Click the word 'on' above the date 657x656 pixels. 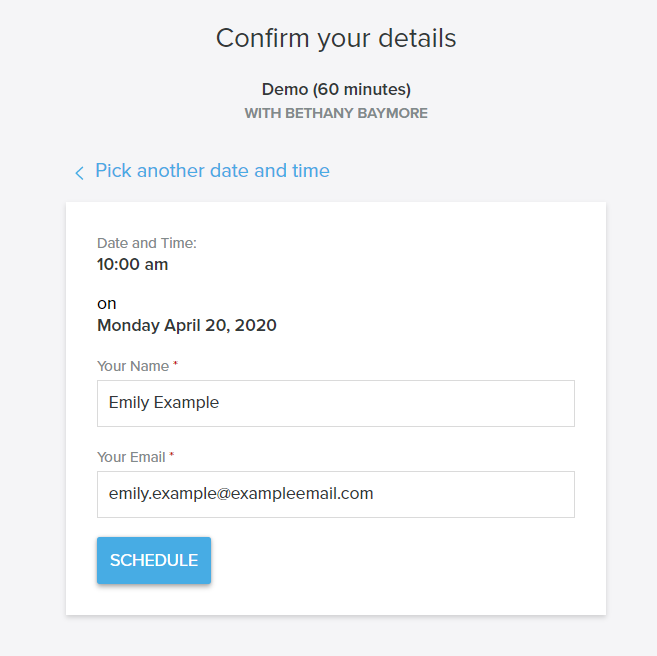(x=106, y=304)
